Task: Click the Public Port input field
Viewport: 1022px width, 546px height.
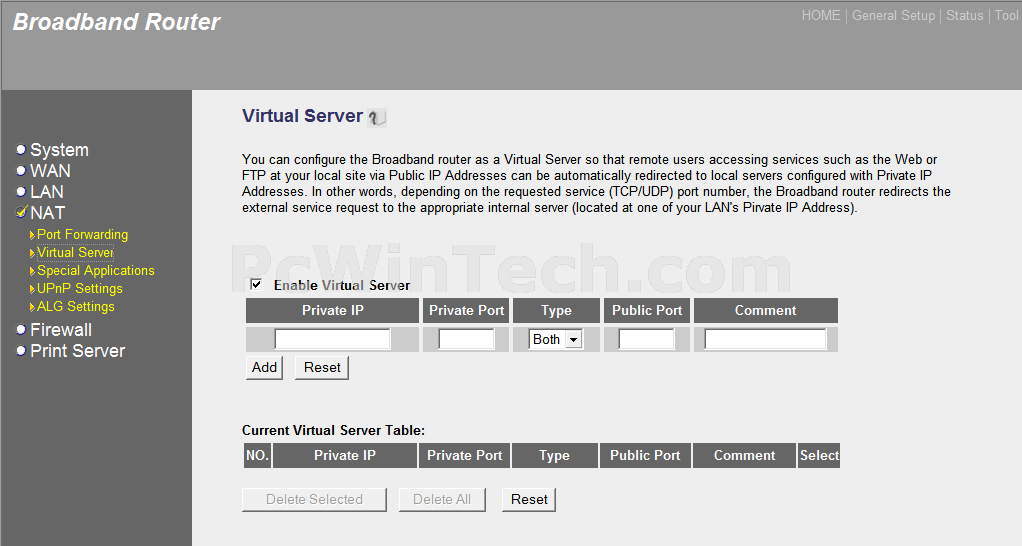Action: (x=647, y=339)
